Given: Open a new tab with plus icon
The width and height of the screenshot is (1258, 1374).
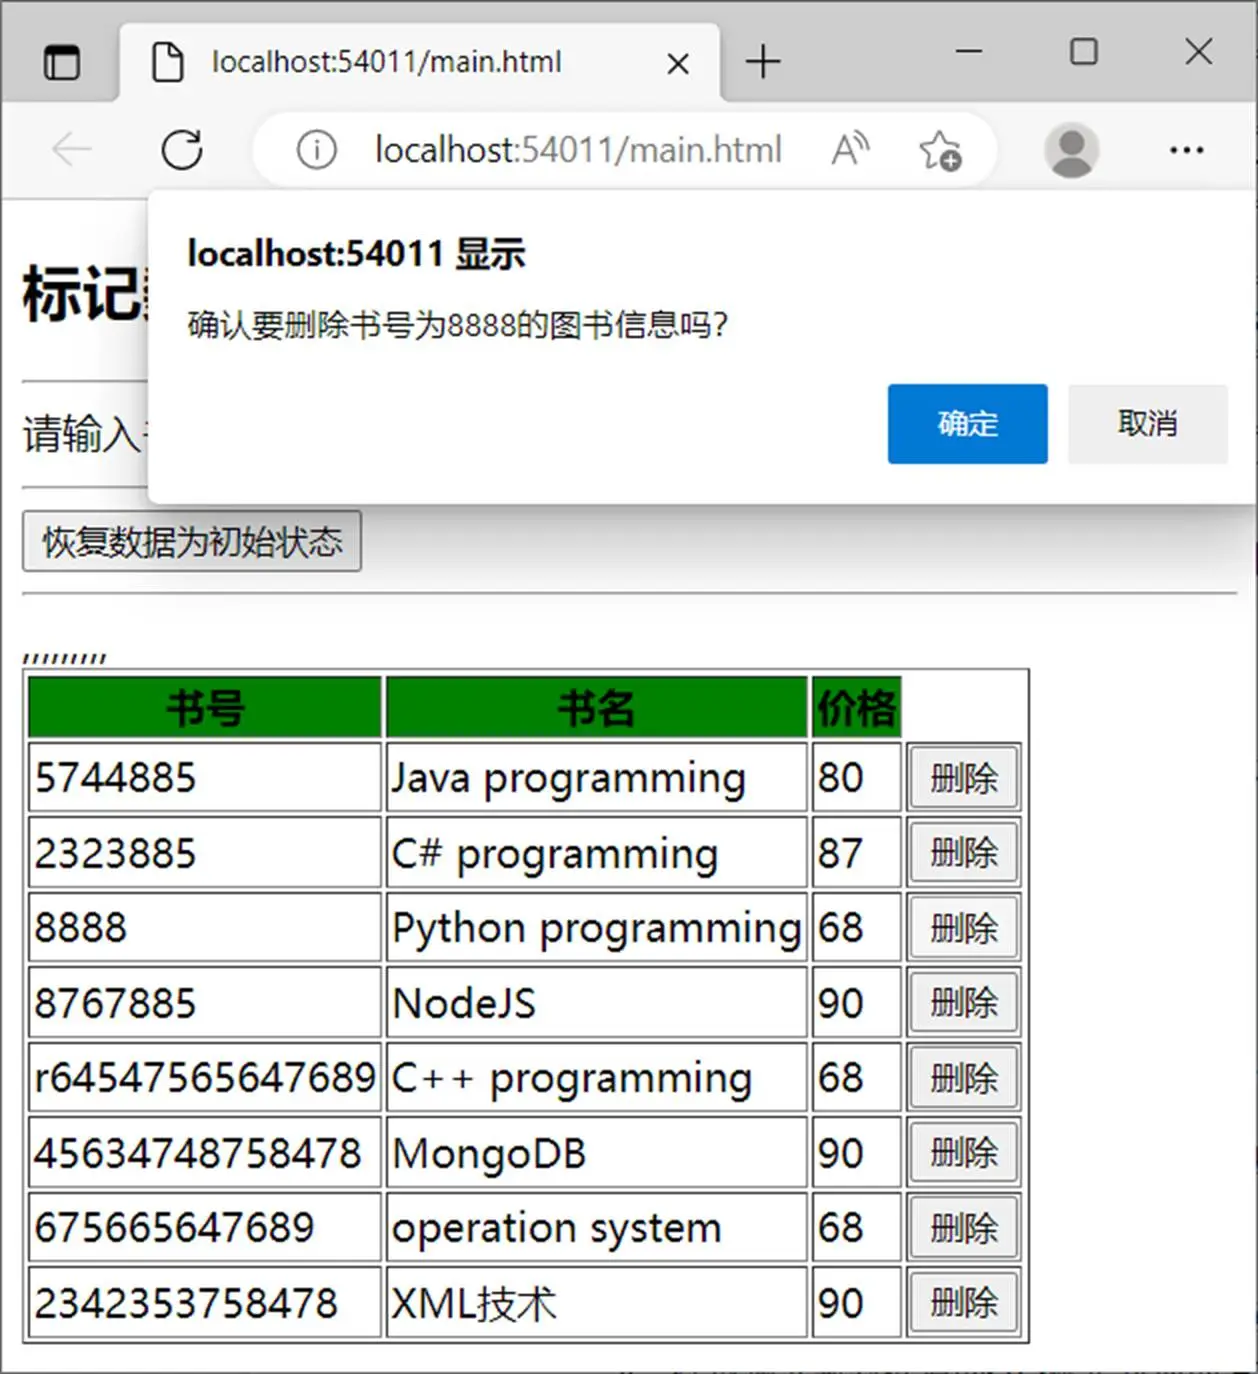Looking at the screenshot, I should click(763, 62).
